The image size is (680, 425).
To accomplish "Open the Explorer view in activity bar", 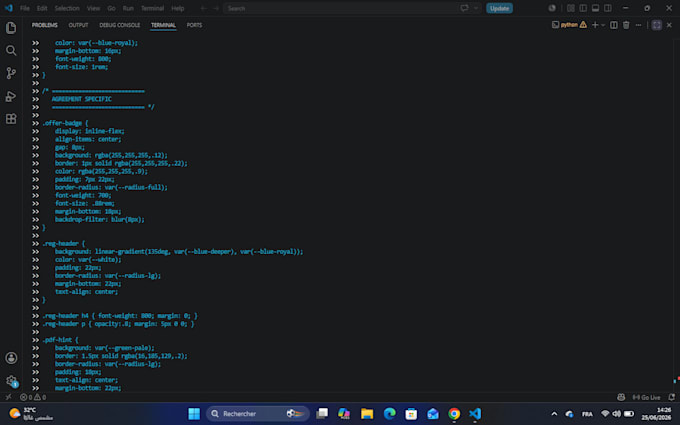I will [11, 28].
